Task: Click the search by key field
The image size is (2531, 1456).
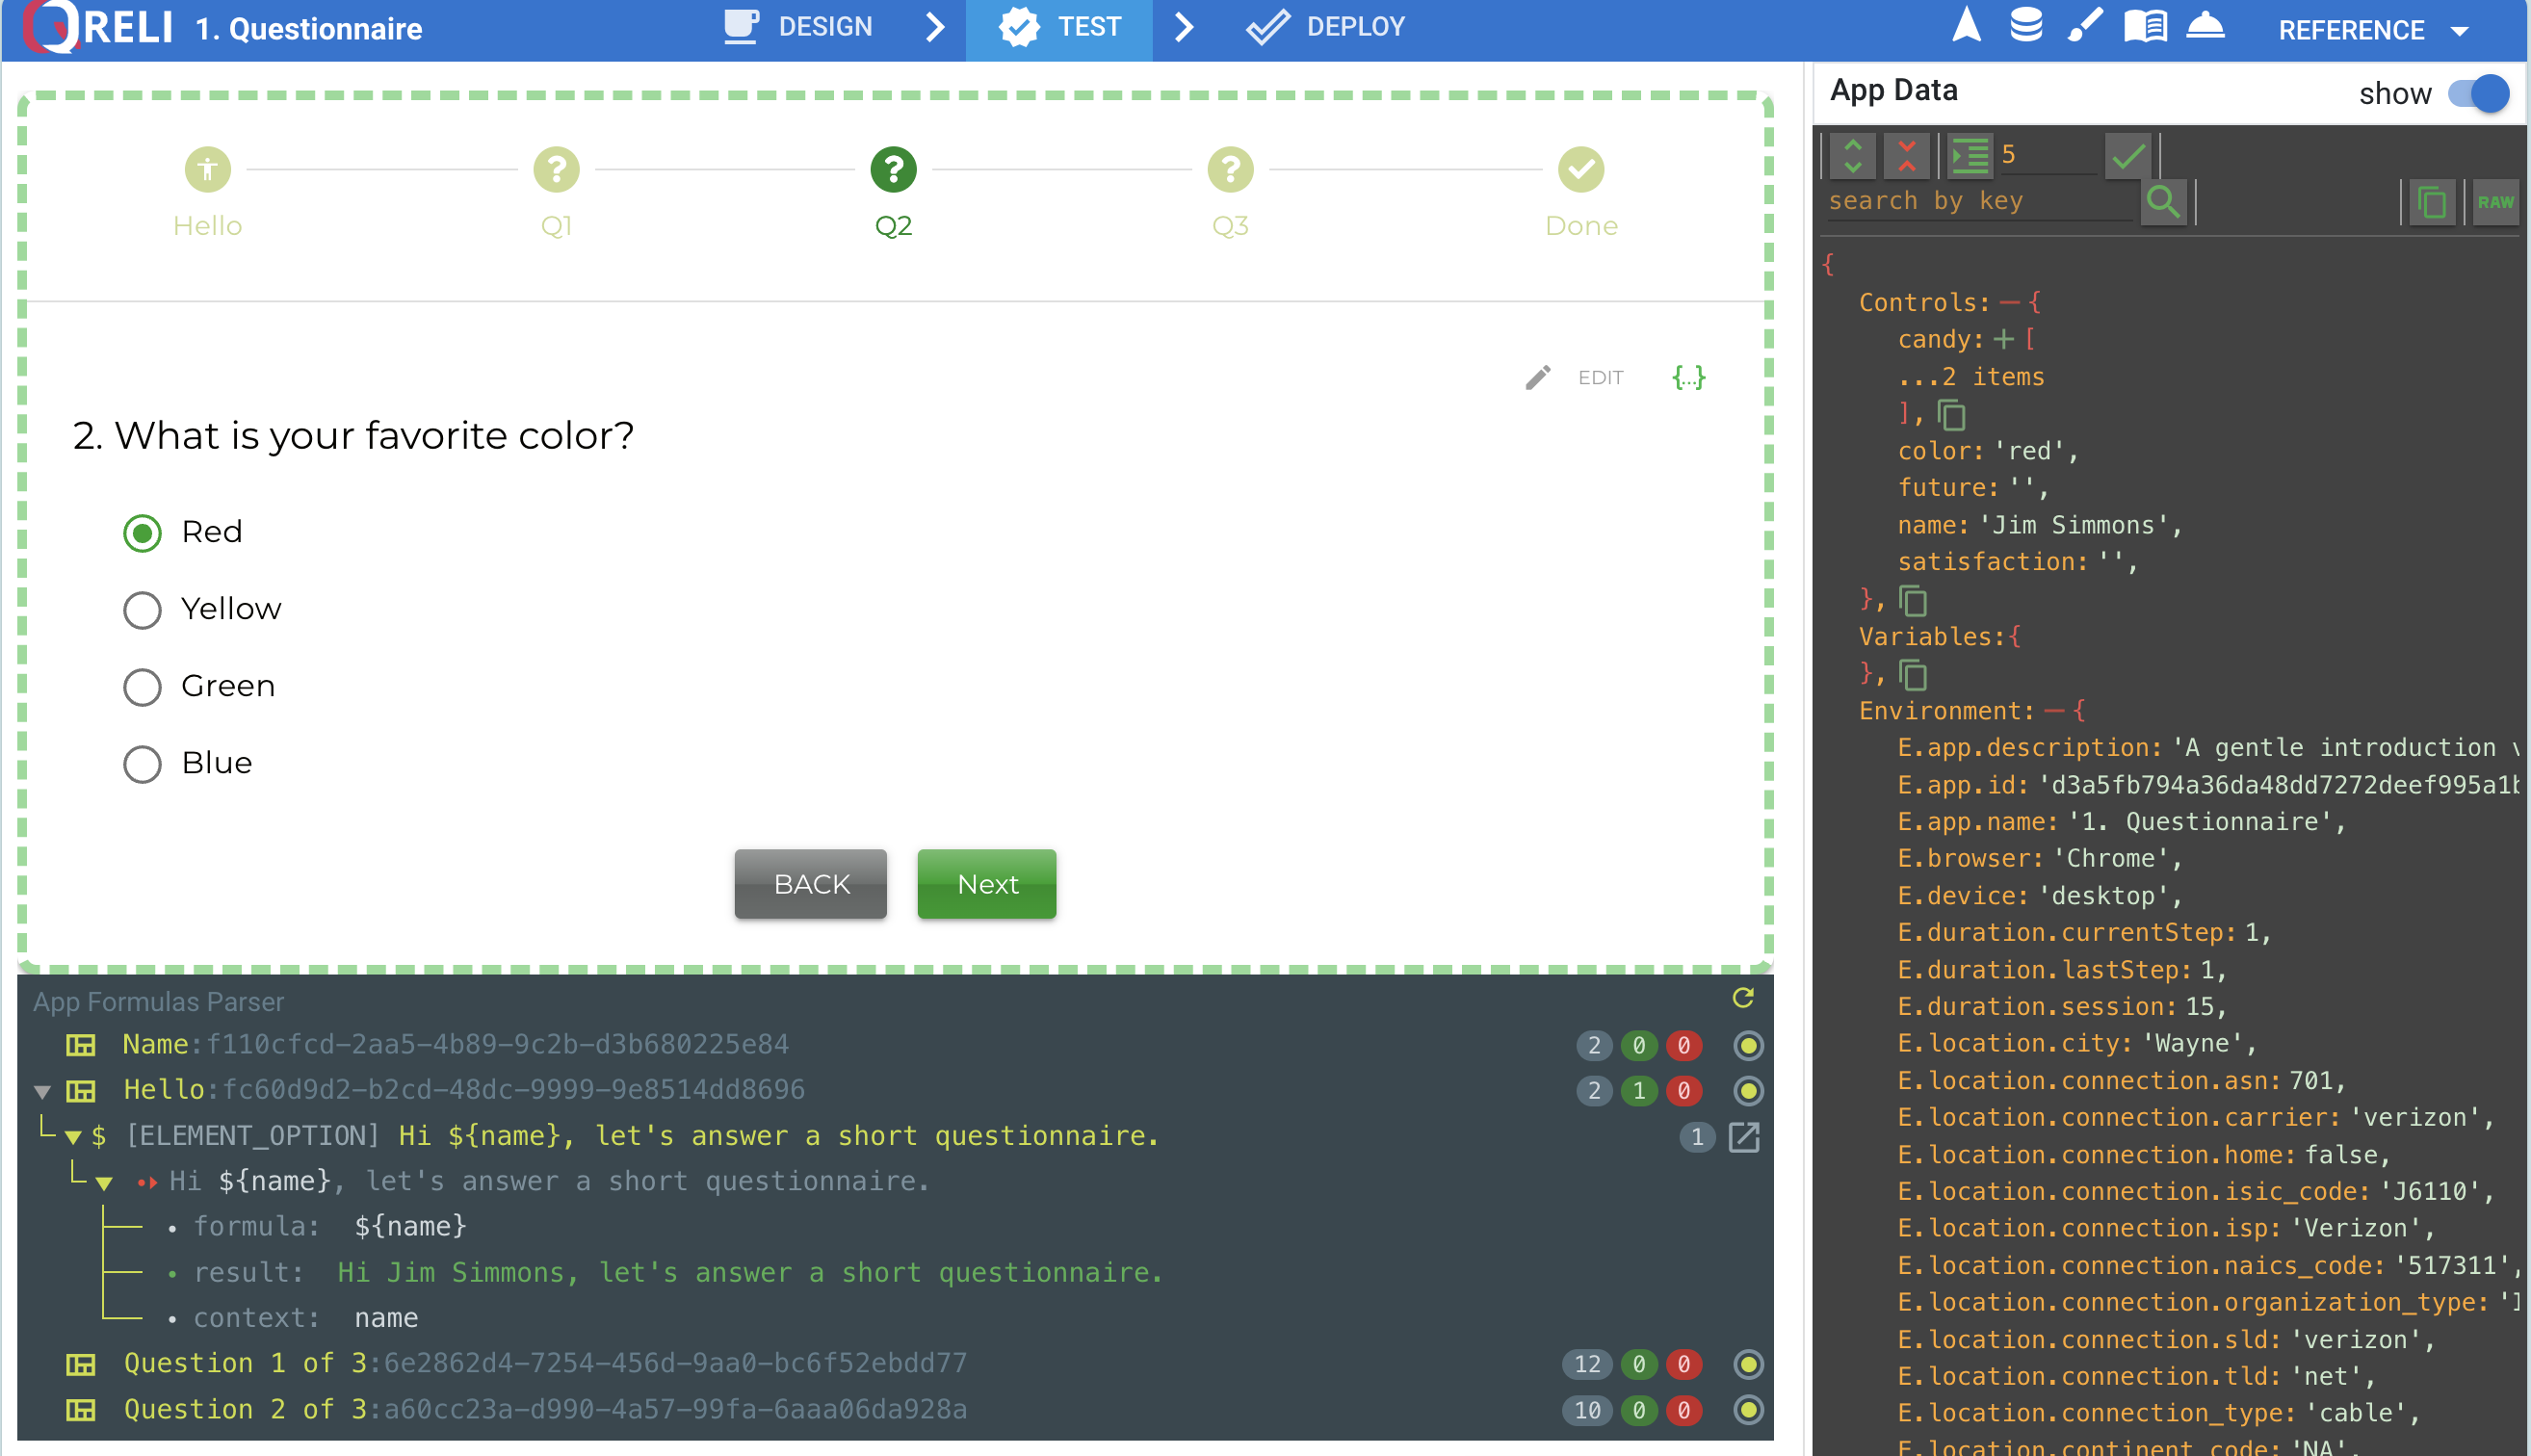Action: click(1980, 201)
